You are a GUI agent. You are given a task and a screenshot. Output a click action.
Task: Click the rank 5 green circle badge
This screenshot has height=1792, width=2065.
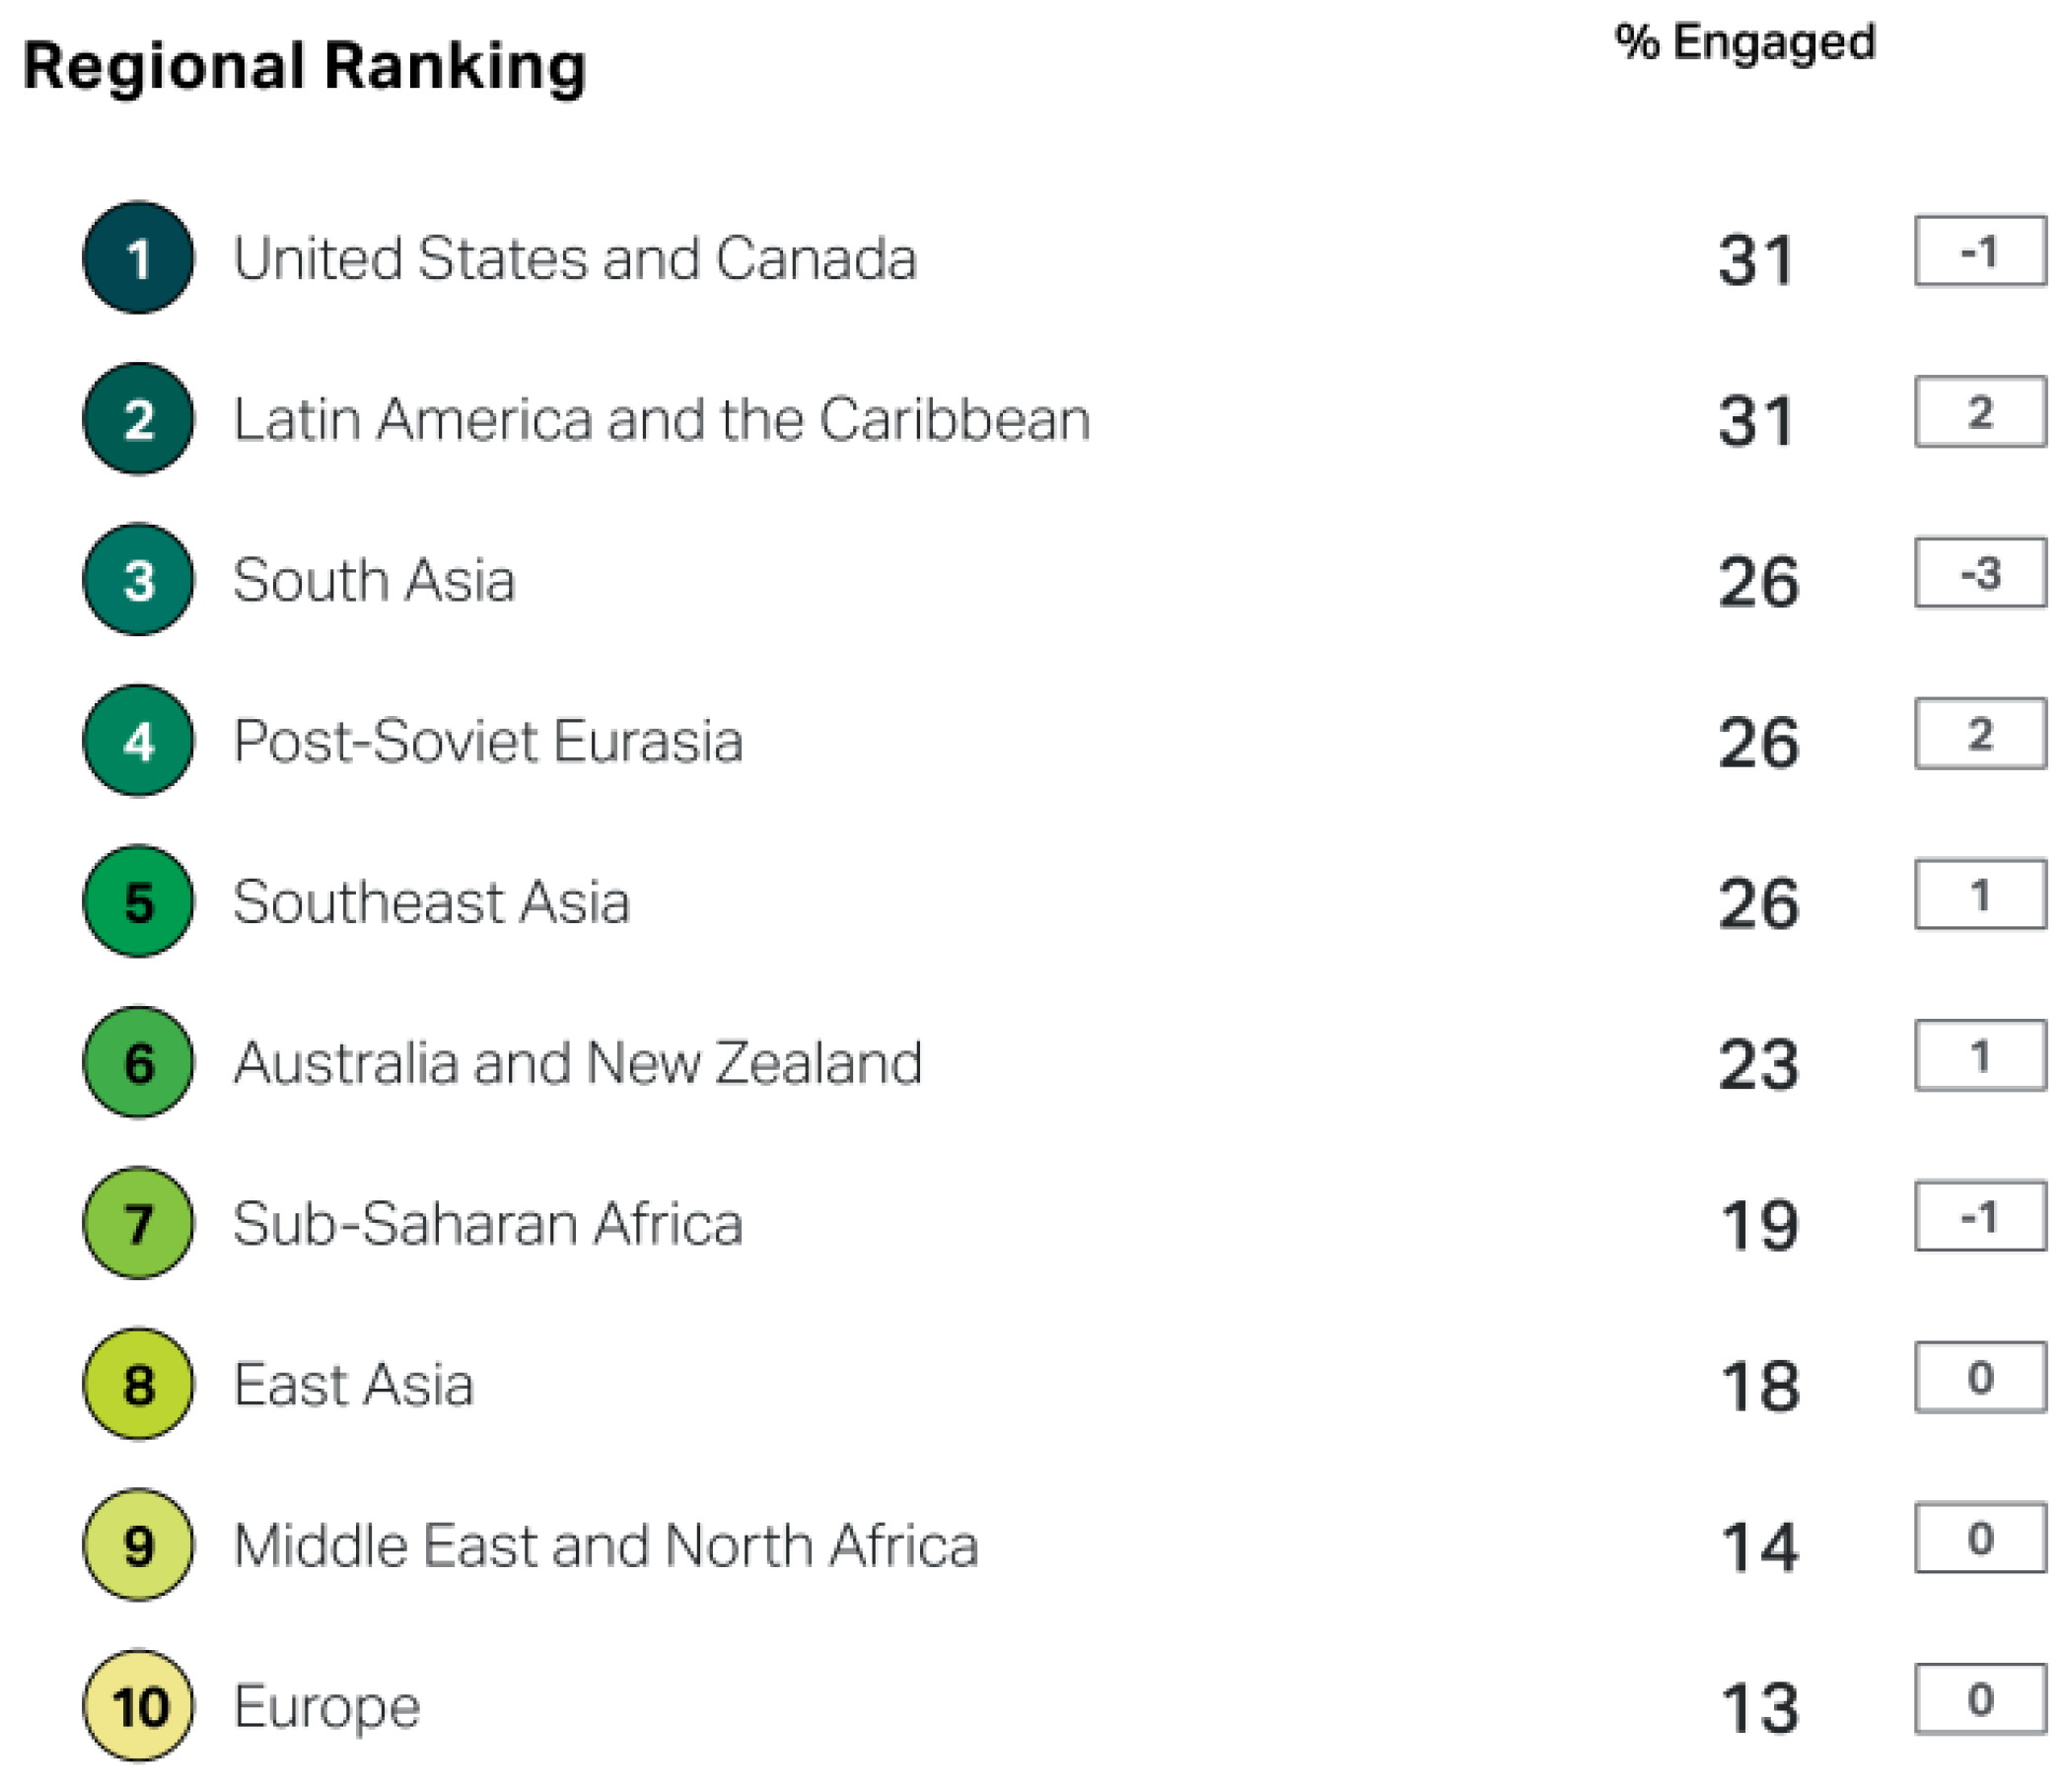point(138,902)
